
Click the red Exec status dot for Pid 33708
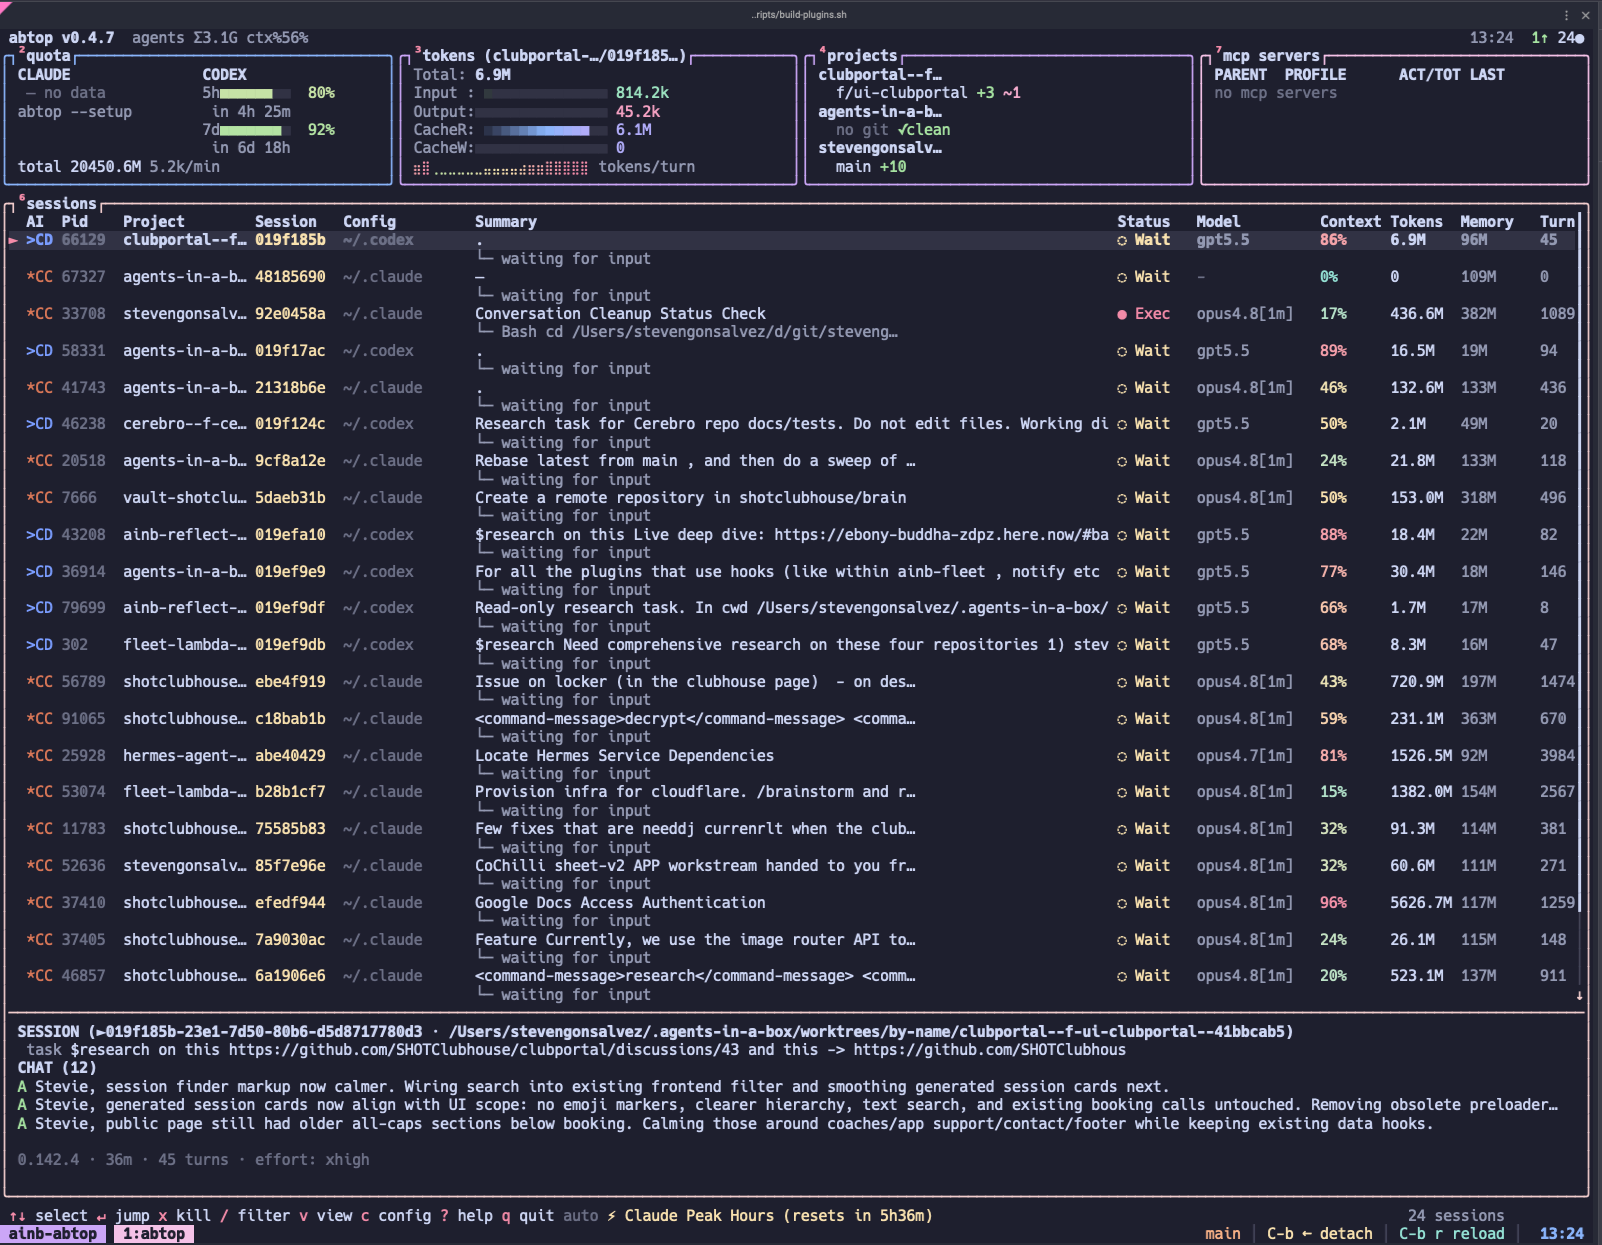pyautogui.click(x=1122, y=314)
